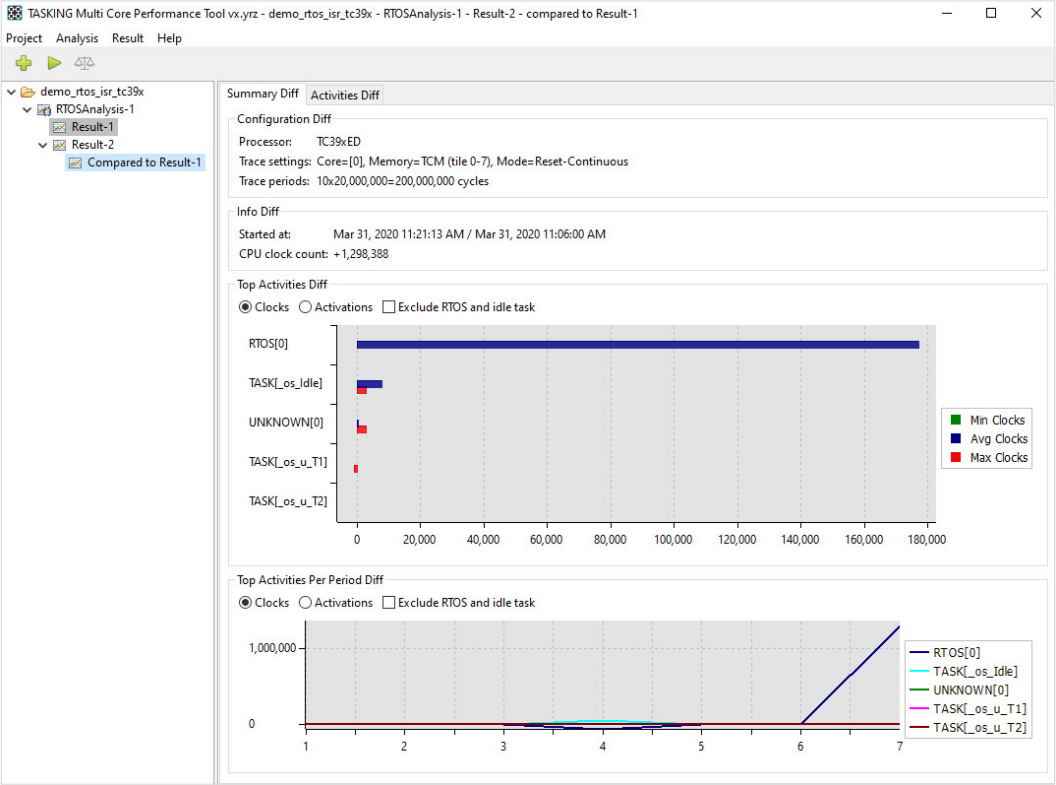This screenshot has height=785, width=1056.
Task: Select Clocks radio in Top Activities Diff
Action: click(245, 307)
